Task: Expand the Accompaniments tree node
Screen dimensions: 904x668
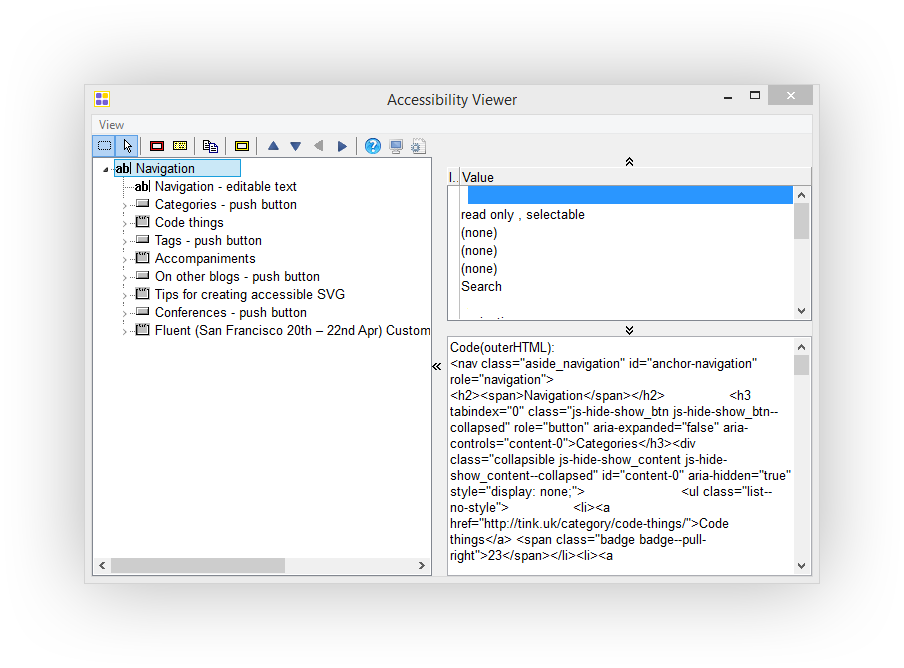Action: coord(124,259)
